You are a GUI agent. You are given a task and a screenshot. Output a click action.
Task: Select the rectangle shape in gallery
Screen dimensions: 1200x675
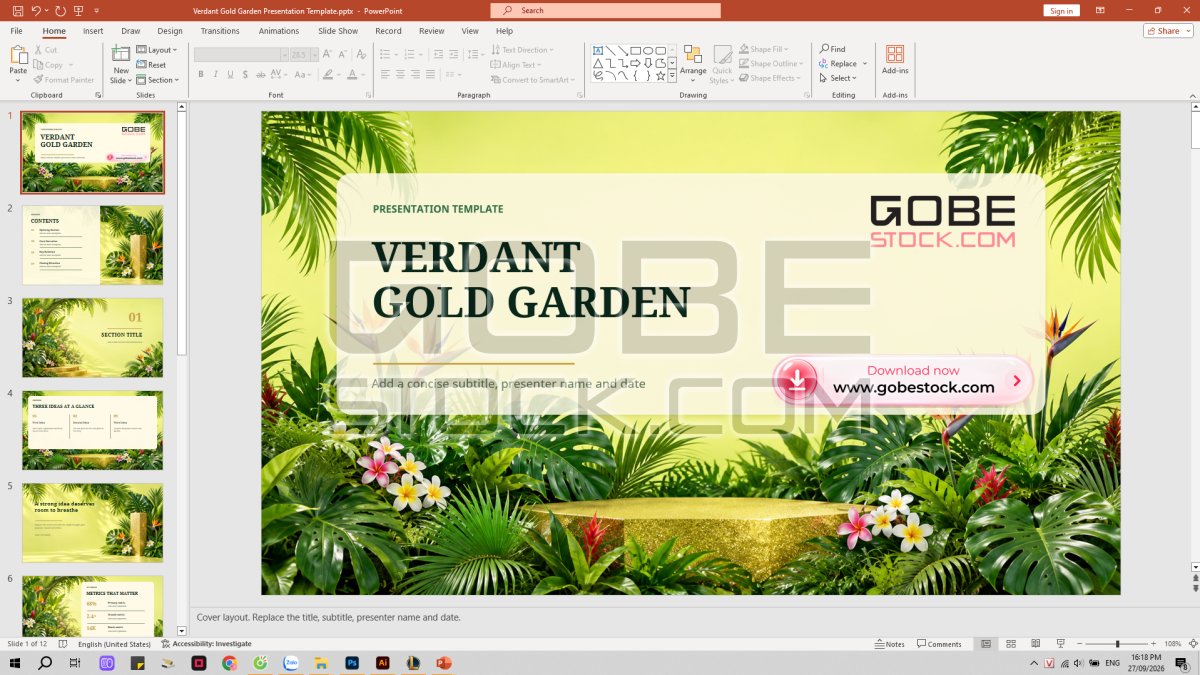click(x=635, y=50)
